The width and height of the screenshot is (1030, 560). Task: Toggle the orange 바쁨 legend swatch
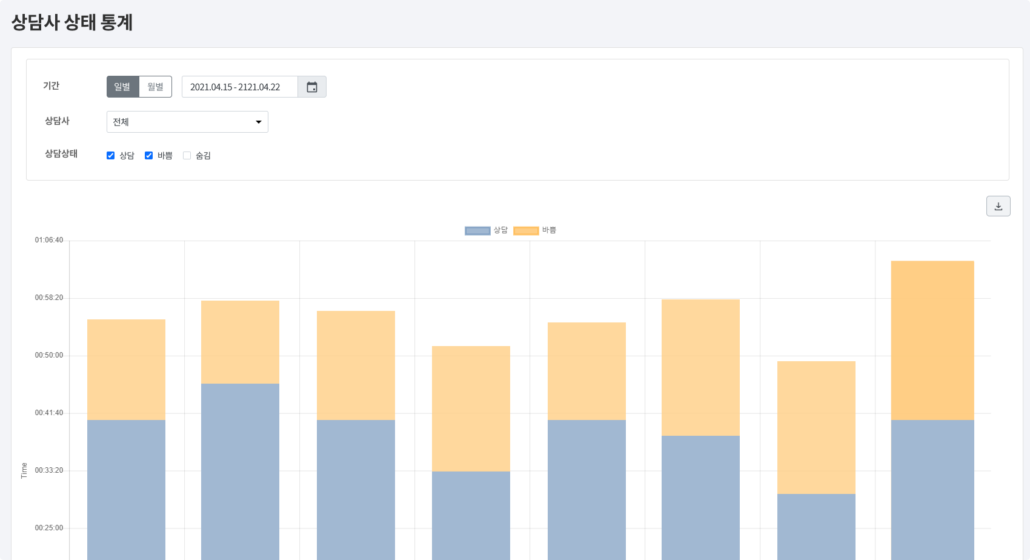click(x=526, y=231)
